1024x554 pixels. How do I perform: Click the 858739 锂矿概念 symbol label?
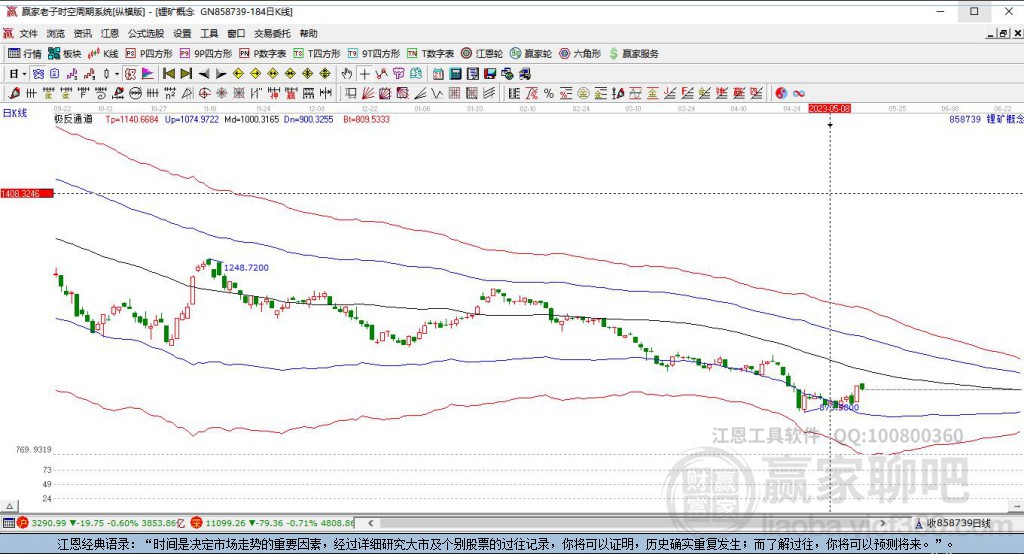986,119
